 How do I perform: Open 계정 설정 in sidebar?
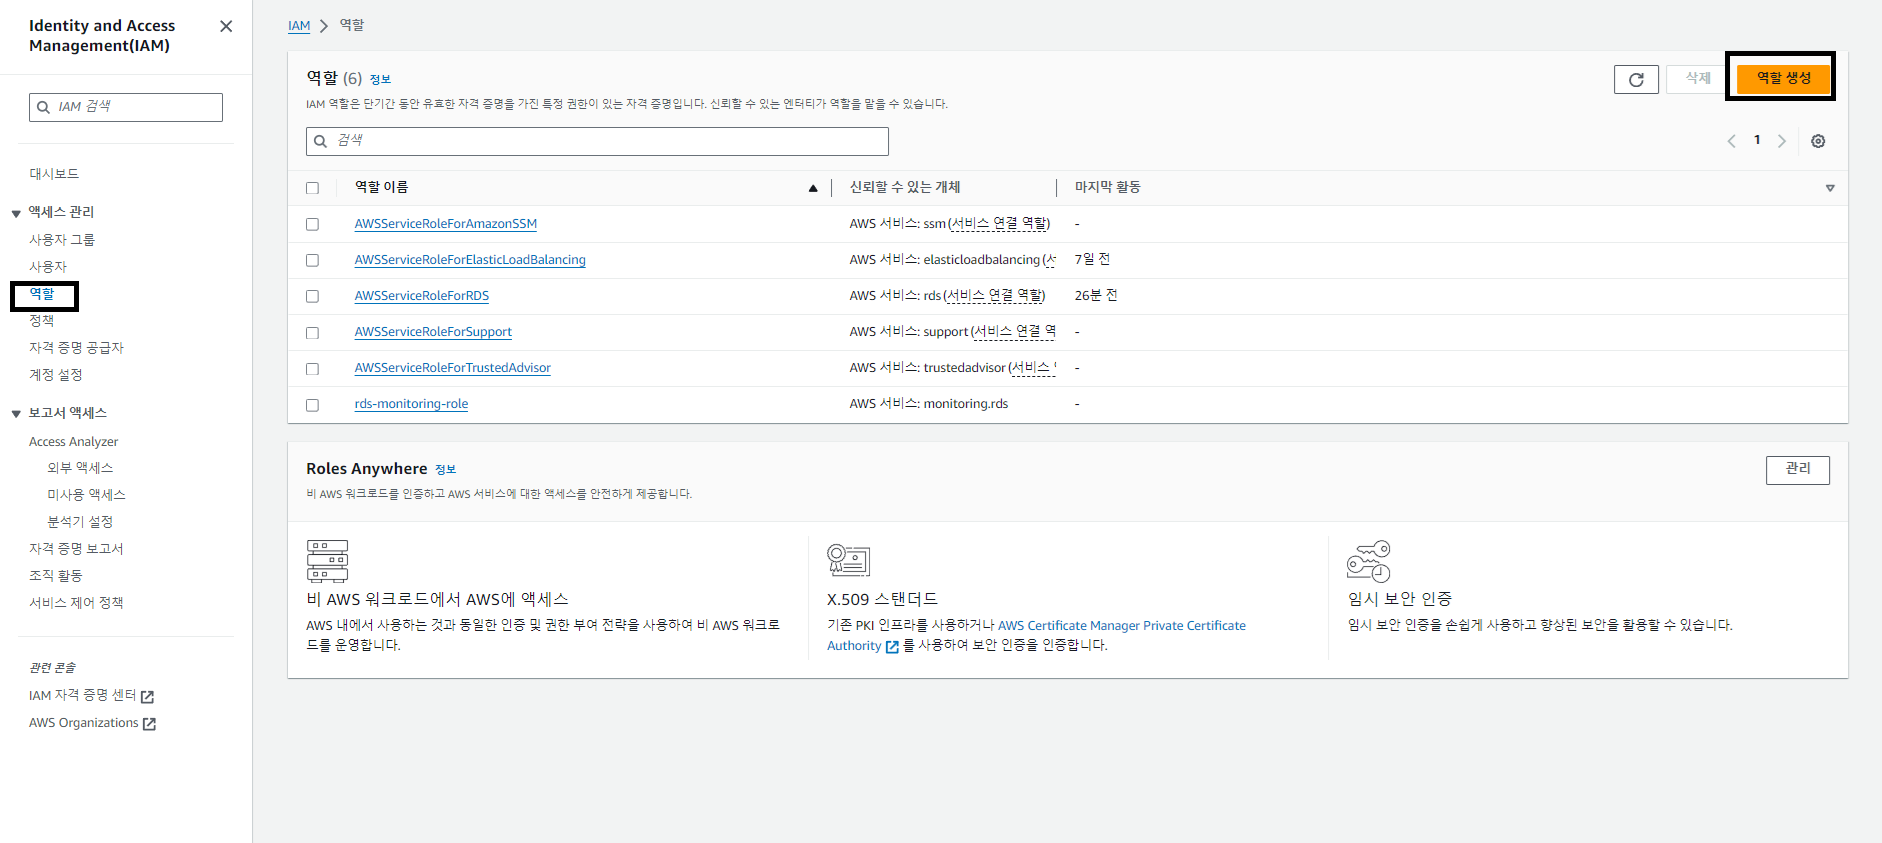(x=56, y=375)
